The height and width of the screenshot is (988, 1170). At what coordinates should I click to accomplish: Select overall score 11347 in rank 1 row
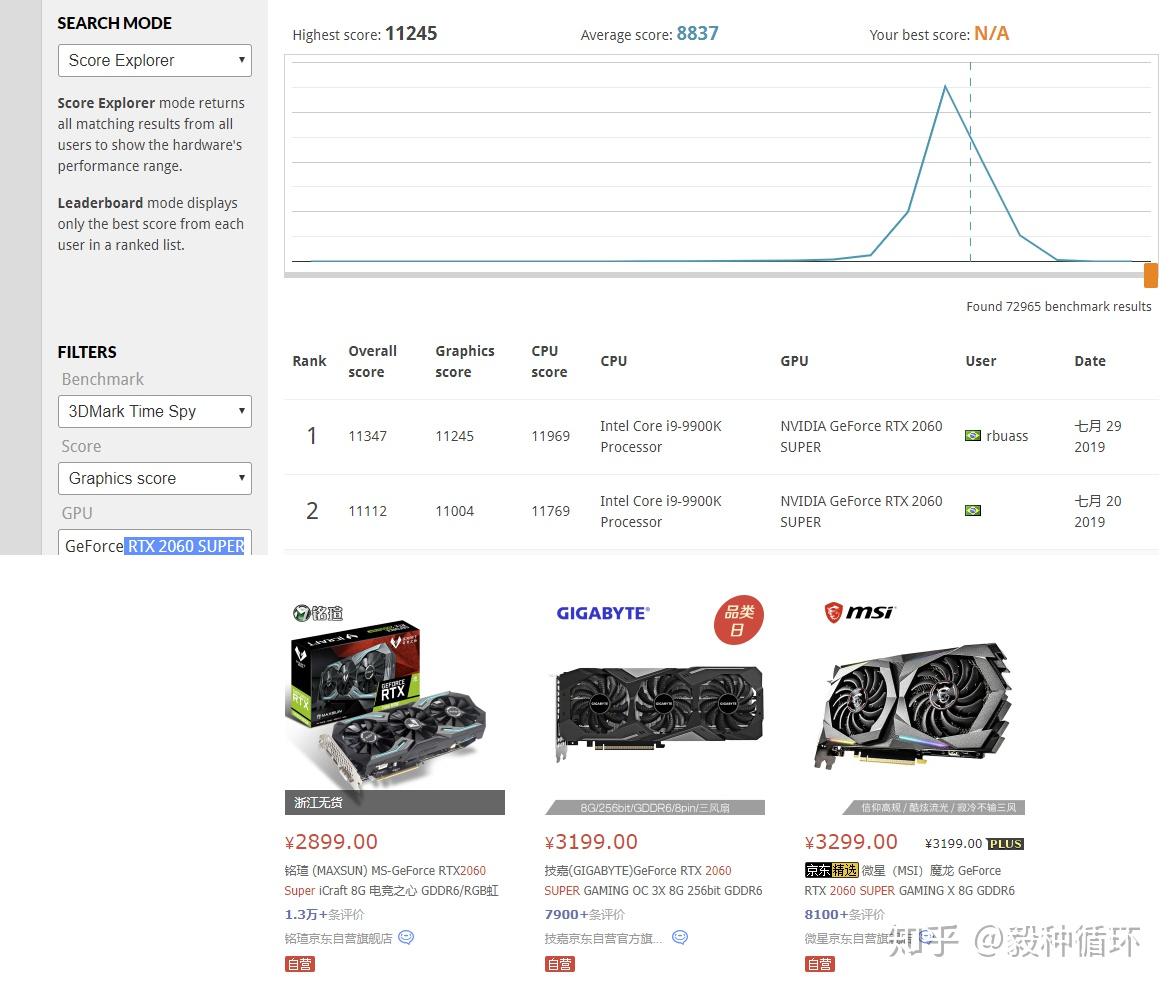click(x=367, y=436)
